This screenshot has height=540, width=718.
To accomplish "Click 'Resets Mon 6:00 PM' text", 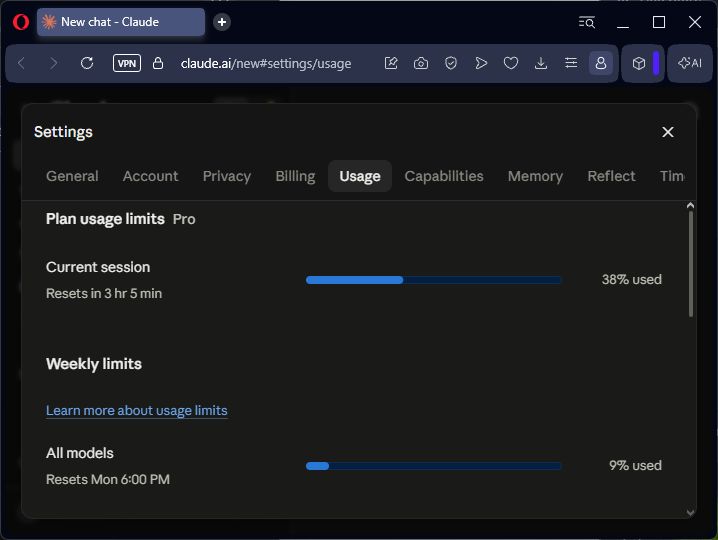I will pos(108,479).
